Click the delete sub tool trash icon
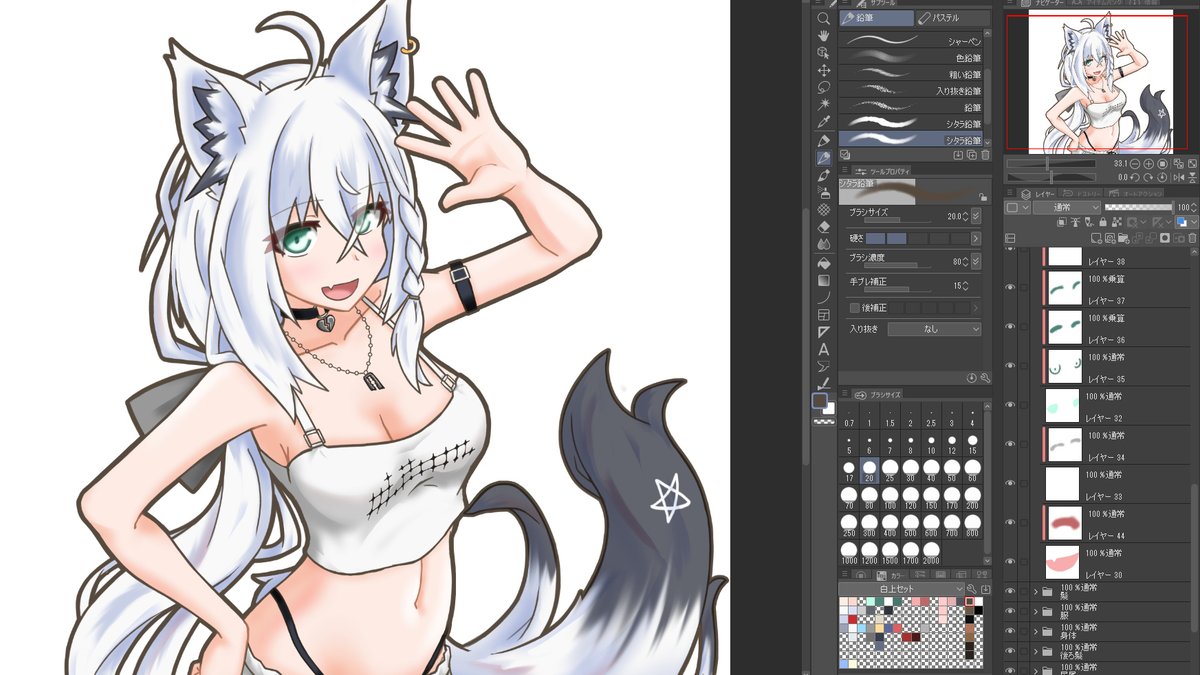 (x=985, y=155)
